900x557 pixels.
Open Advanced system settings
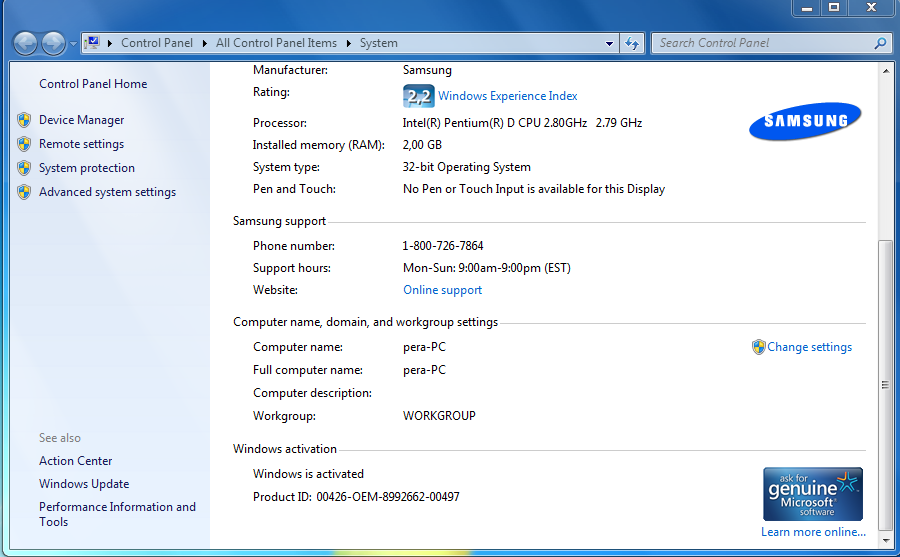[x=107, y=192]
